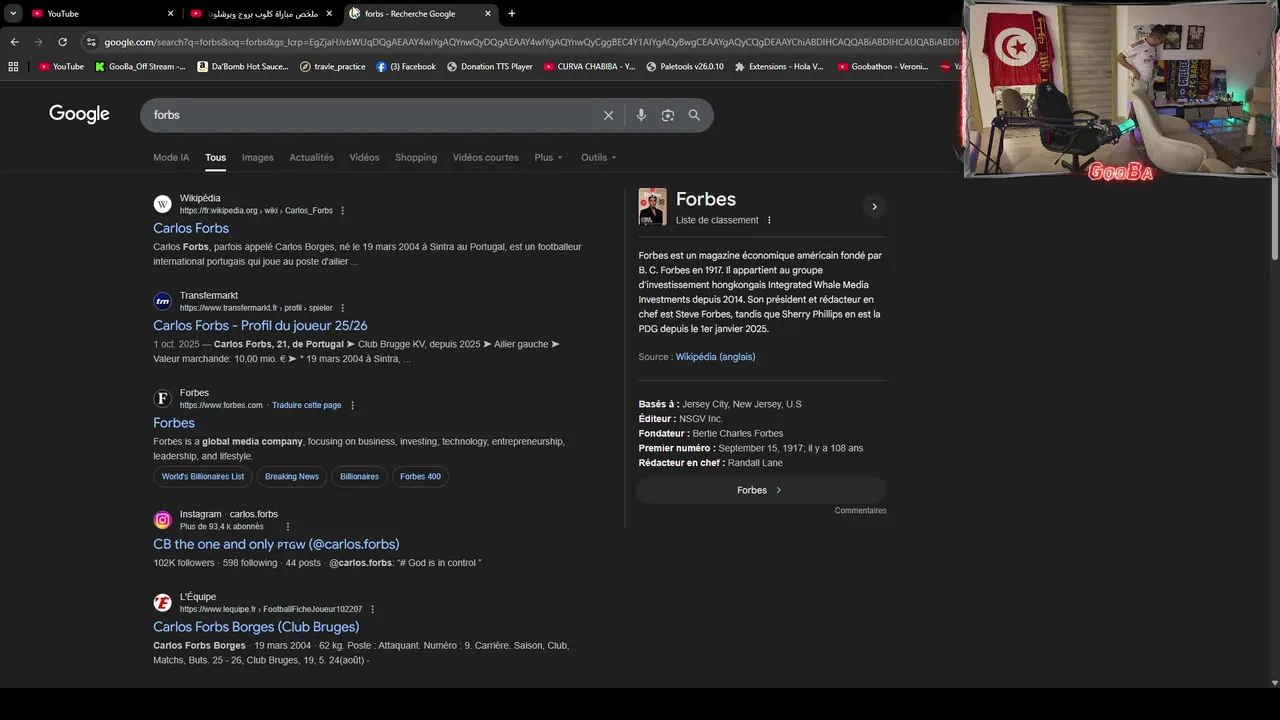Select the Vidéos courtes search tab

[485, 157]
